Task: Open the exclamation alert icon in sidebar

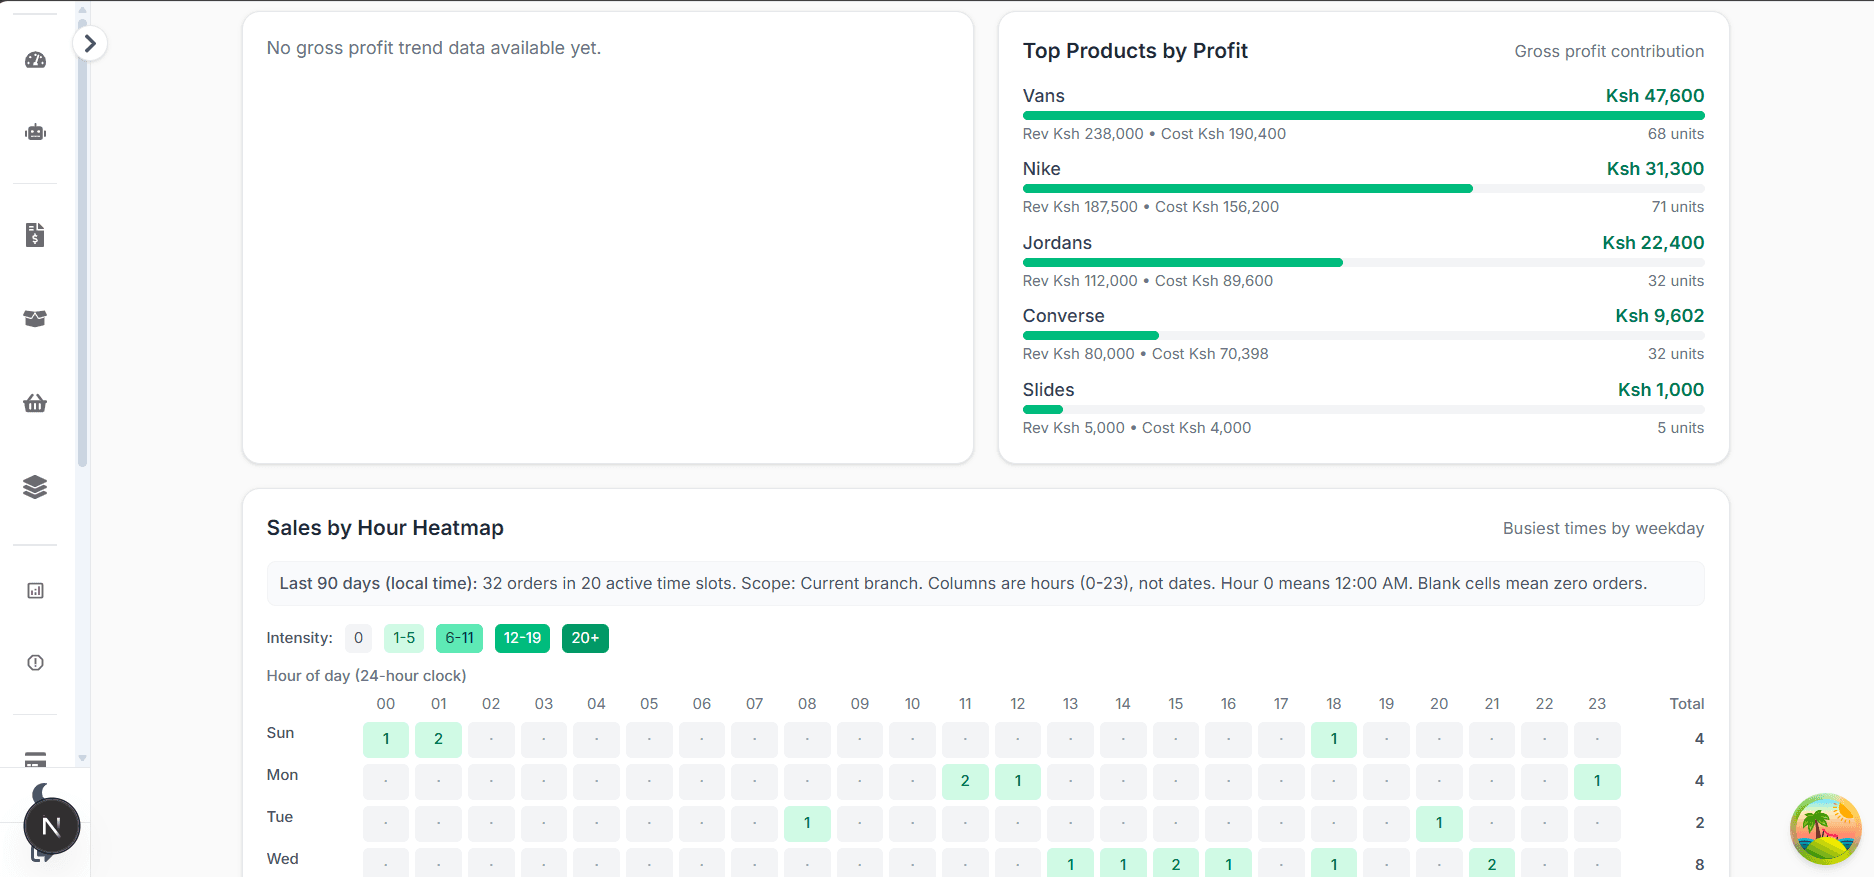Action: 35,663
